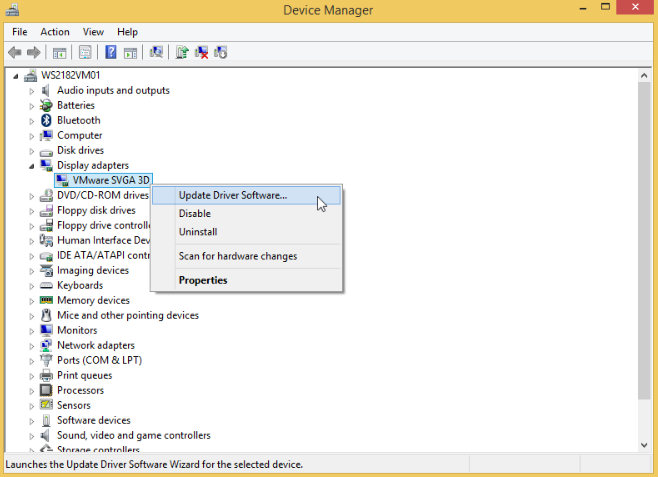
Task: Click the Disable device toolbar icon
Action: click(220, 52)
